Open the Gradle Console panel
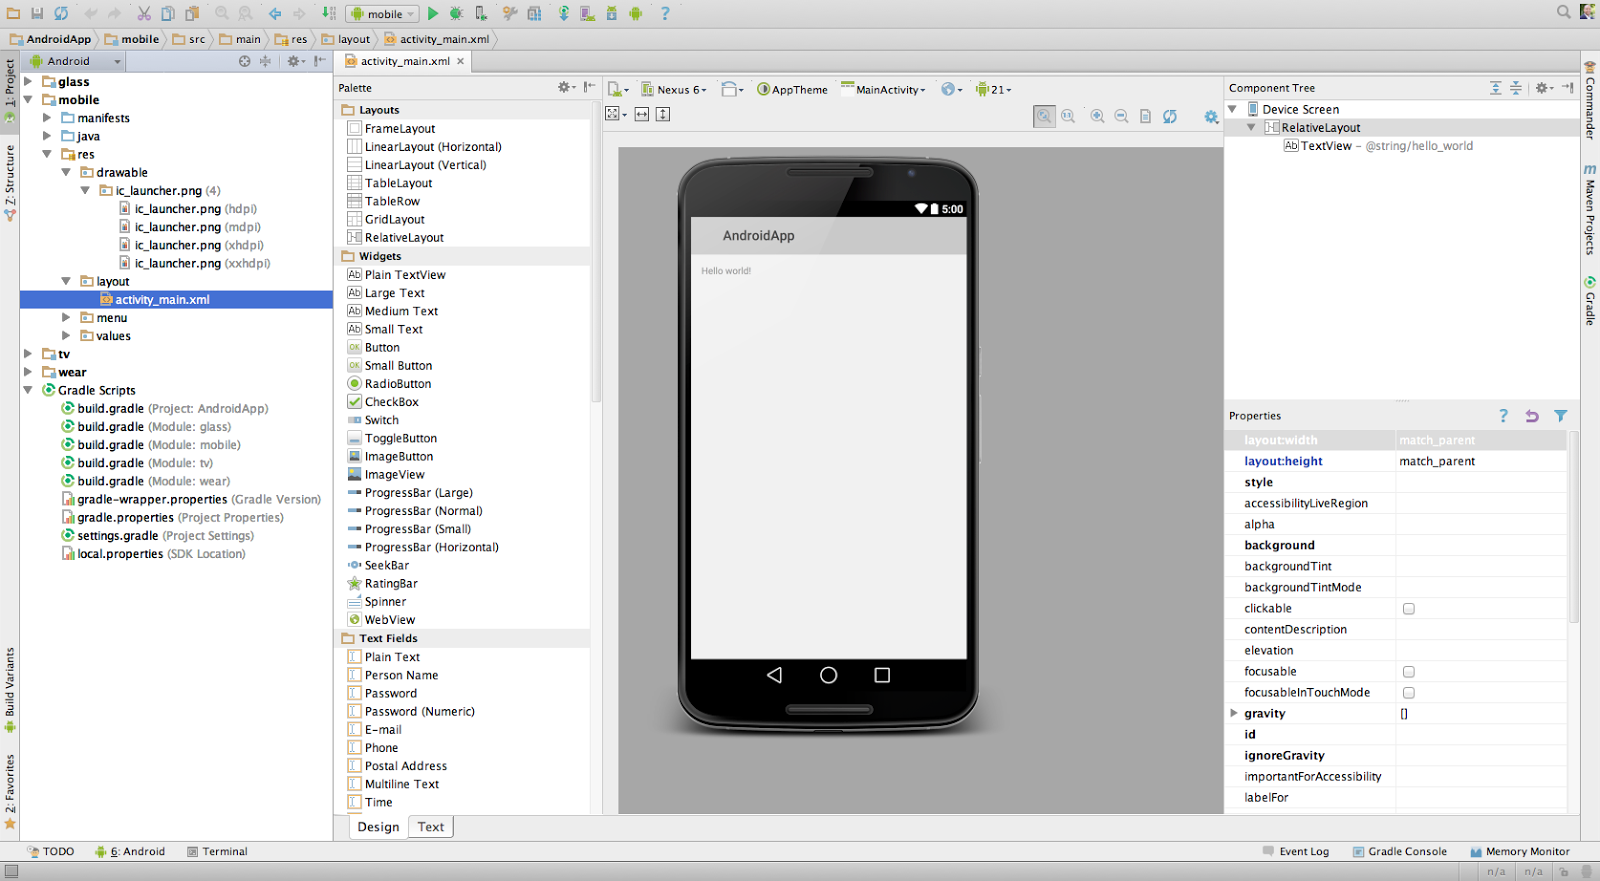Screen dimensions: 1600x881 1400,852
